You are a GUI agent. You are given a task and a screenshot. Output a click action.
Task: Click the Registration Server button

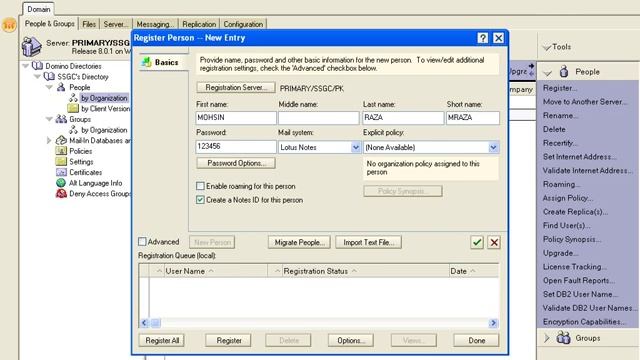click(x=236, y=87)
